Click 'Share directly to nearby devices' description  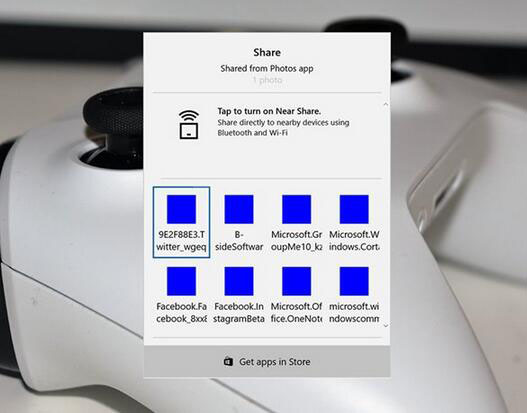(283, 127)
